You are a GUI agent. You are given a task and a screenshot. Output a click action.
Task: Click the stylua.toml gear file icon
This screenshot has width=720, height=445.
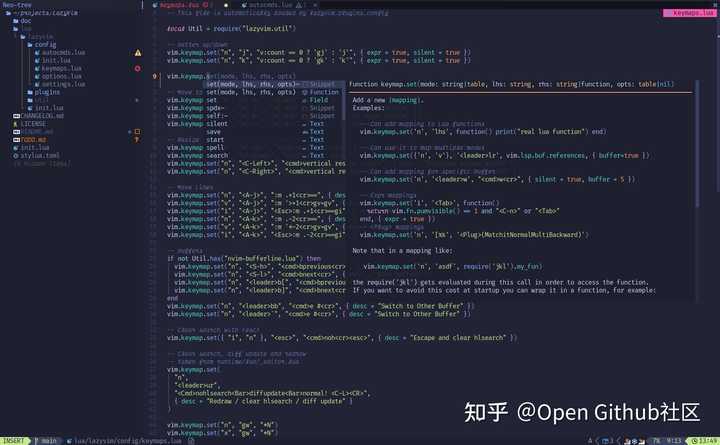(x=13, y=155)
